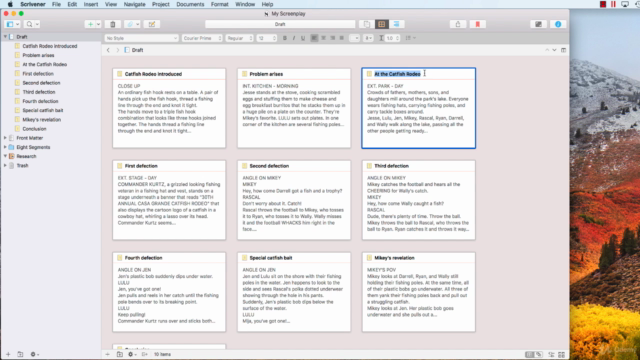Open the File menu
Screen dimensions: 640x360
[x=56, y=4]
